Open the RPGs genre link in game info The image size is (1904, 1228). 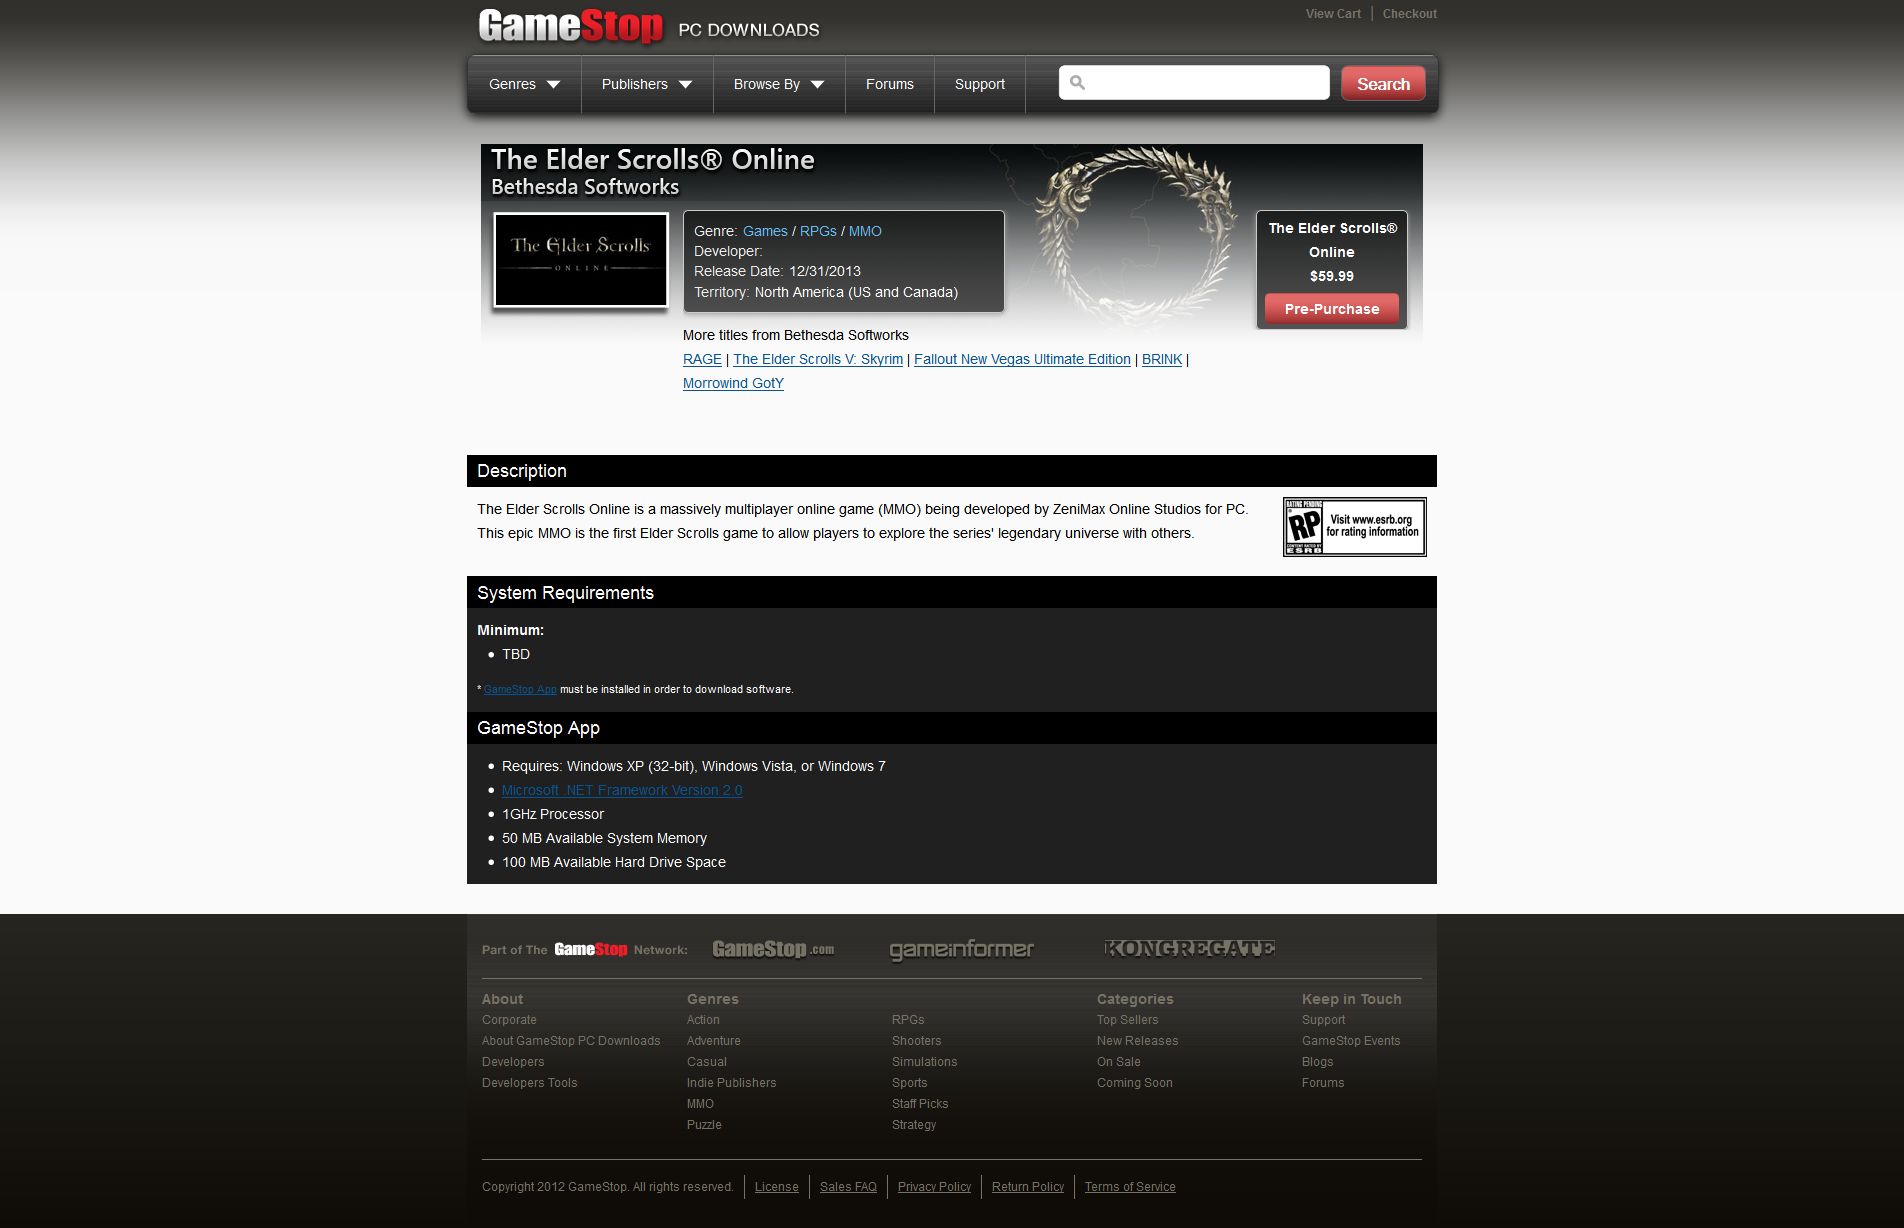(818, 231)
